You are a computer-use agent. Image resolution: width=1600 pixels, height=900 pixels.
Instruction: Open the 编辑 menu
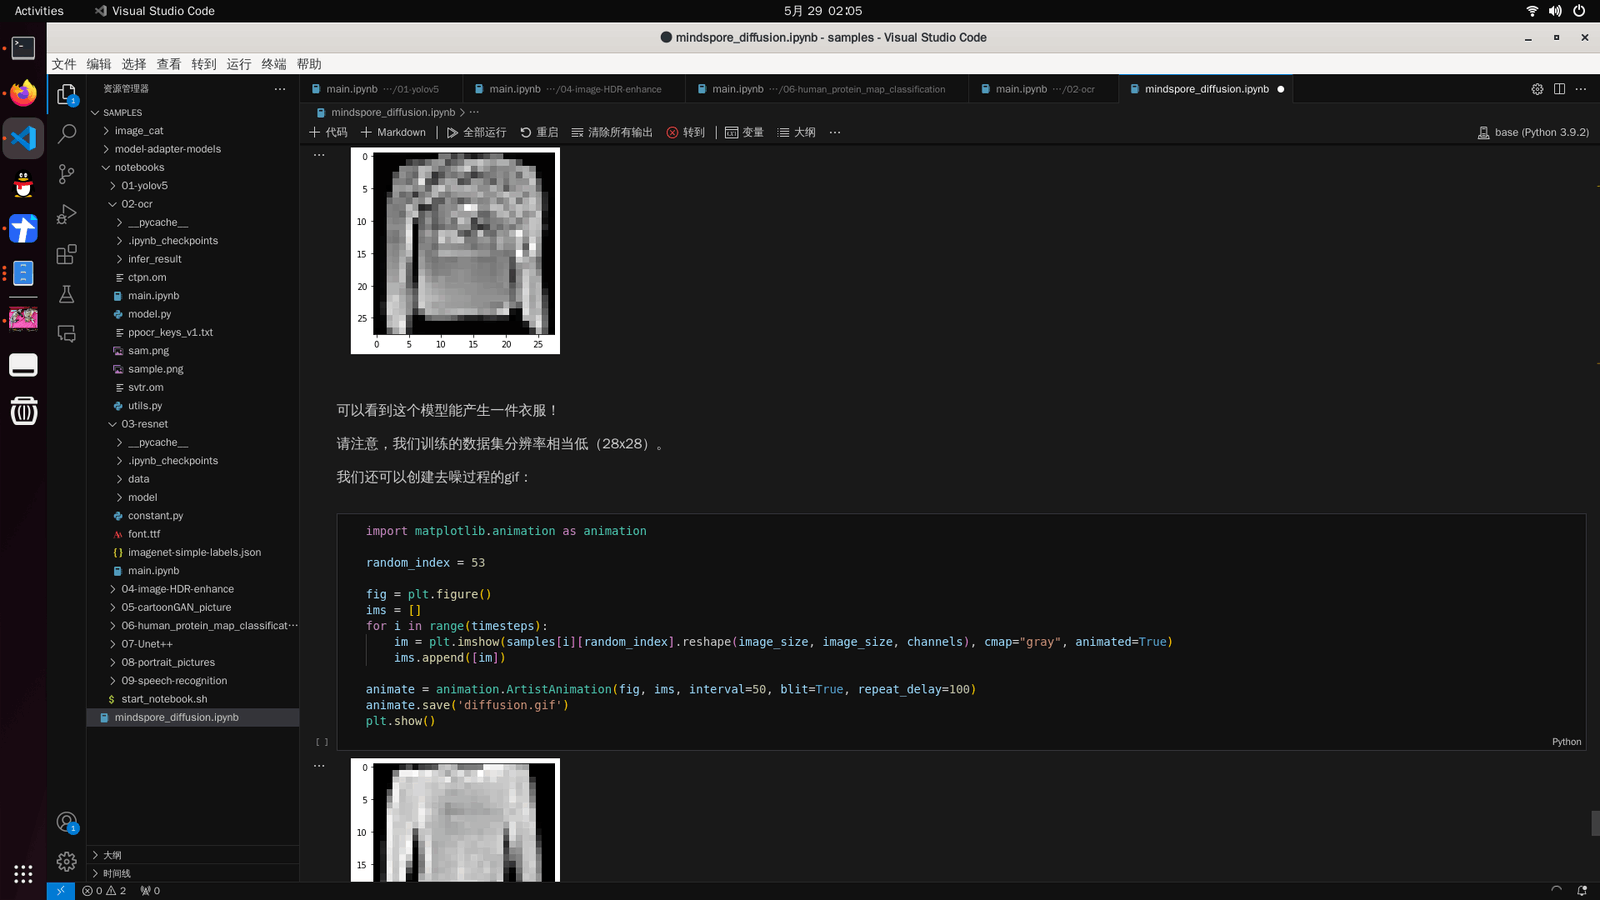99,64
